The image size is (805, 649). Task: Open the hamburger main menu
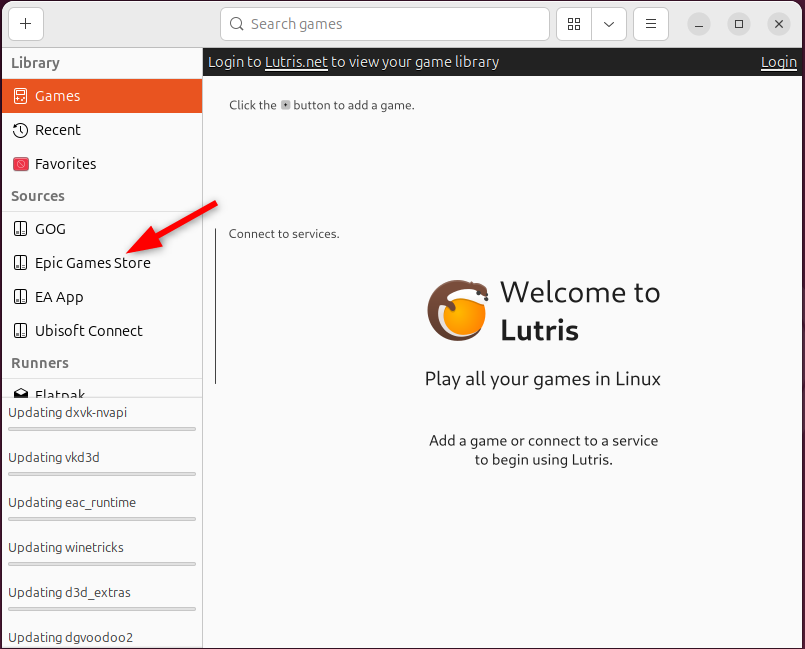click(x=650, y=24)
